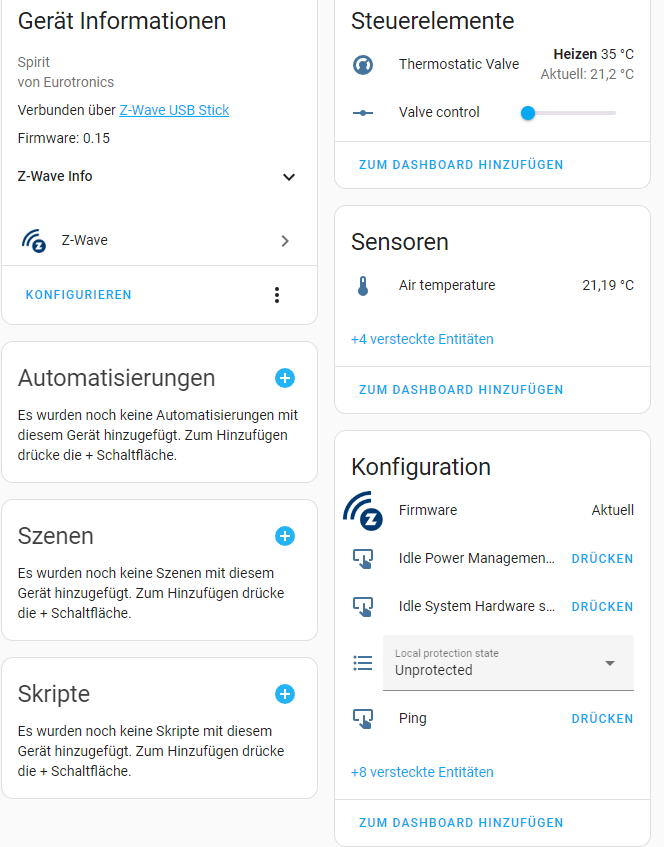664x847 pixels.
Task: Click DRÜCKEN for Idle Power Management
Action: coord(602,559)
